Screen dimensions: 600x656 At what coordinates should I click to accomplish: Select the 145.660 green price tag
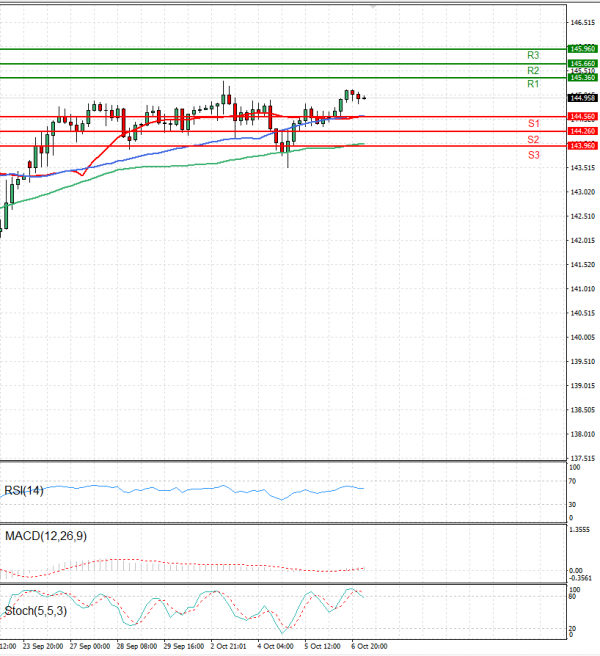[x=582, y=64]
